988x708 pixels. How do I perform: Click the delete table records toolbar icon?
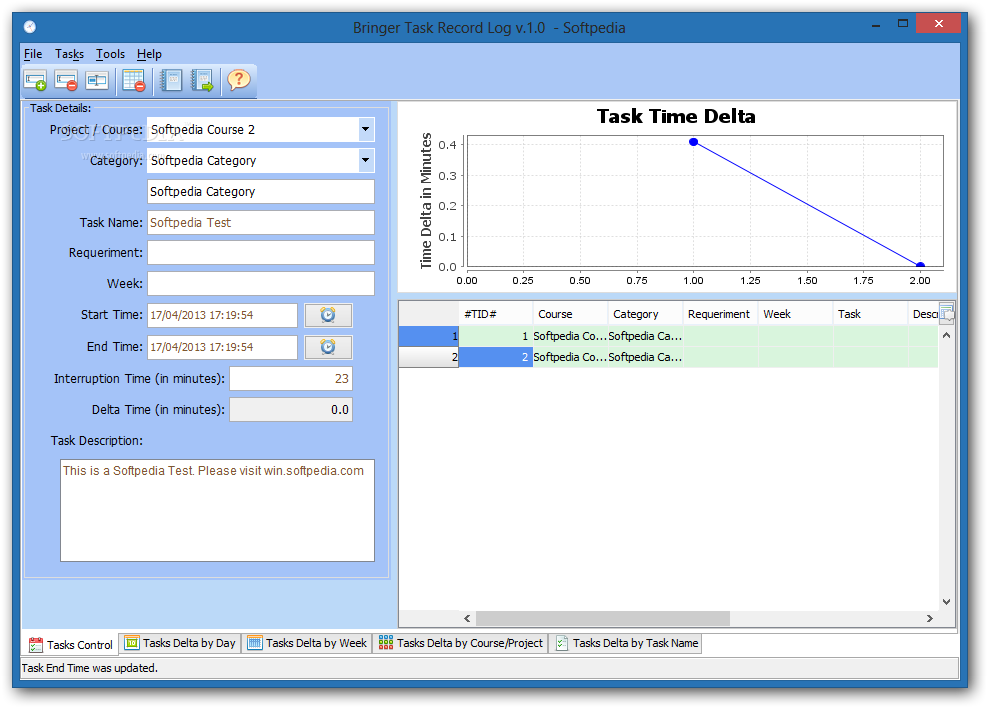pos(134,81)
